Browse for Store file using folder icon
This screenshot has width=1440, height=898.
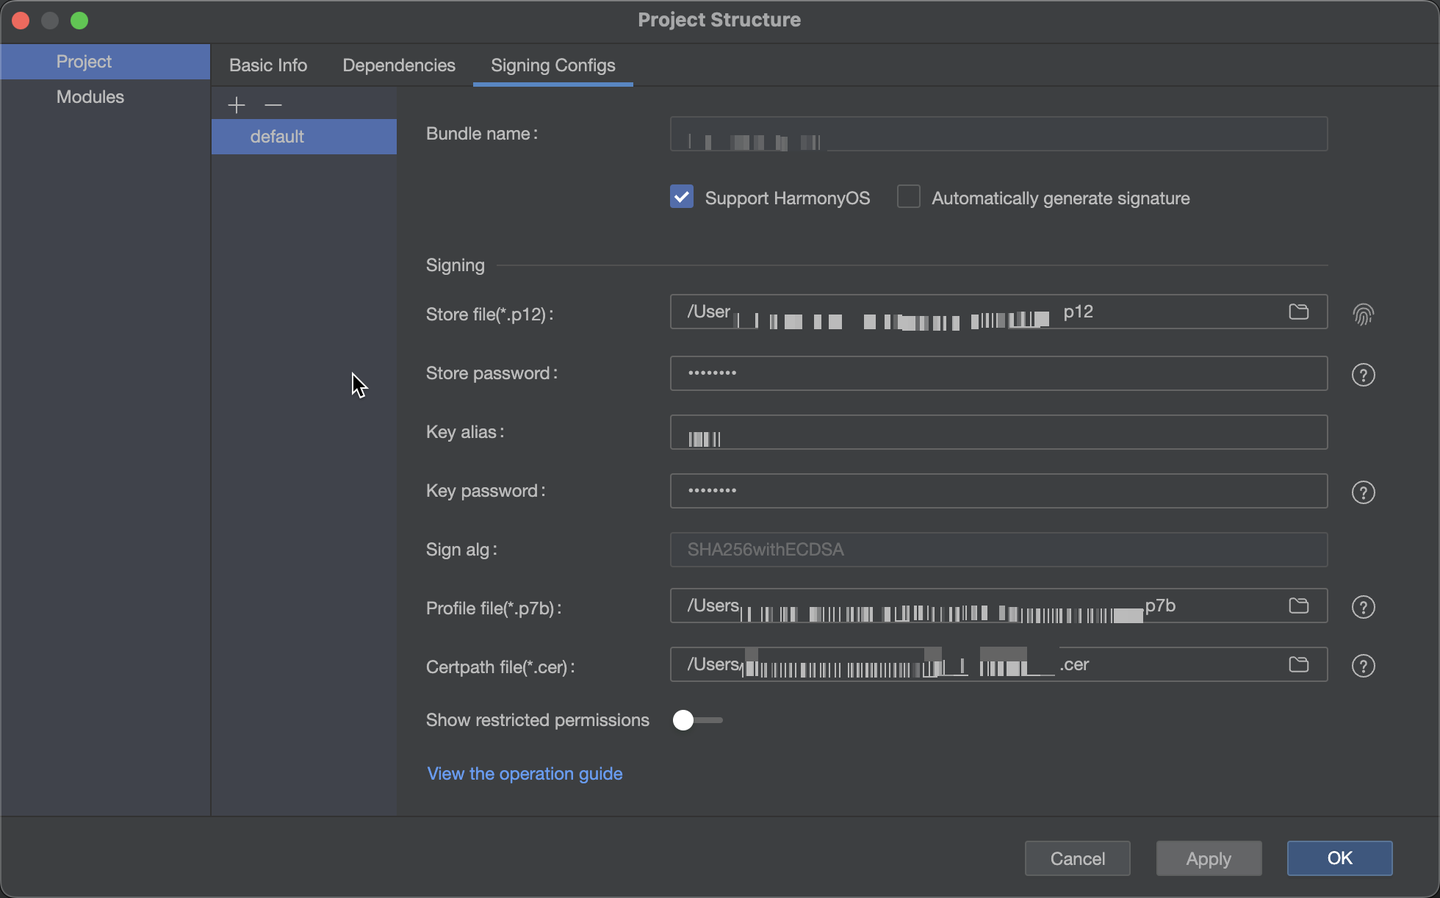pyautogui.click(x=1298, y=312)
